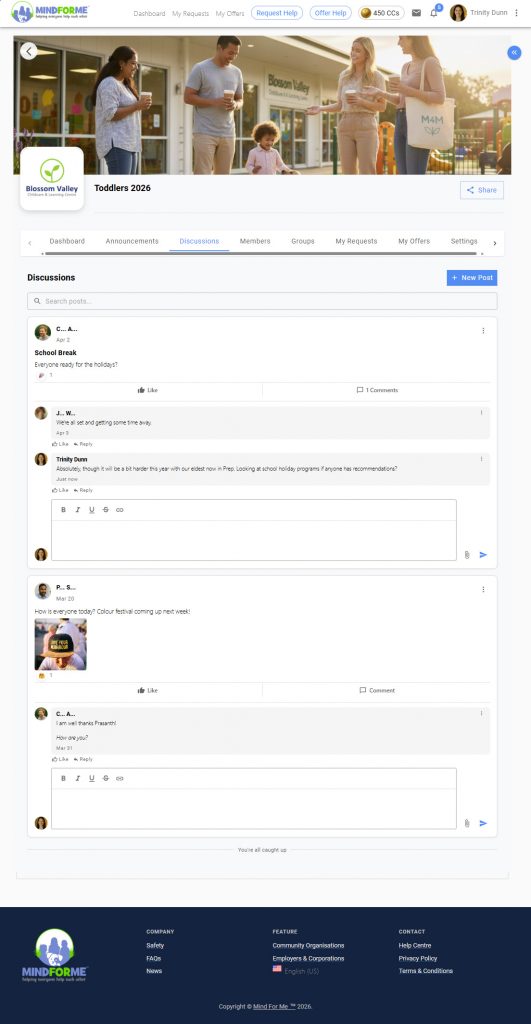Insert link in School Break reply editor
This screenshot has width=531, height=1024.
click(120, 510)
